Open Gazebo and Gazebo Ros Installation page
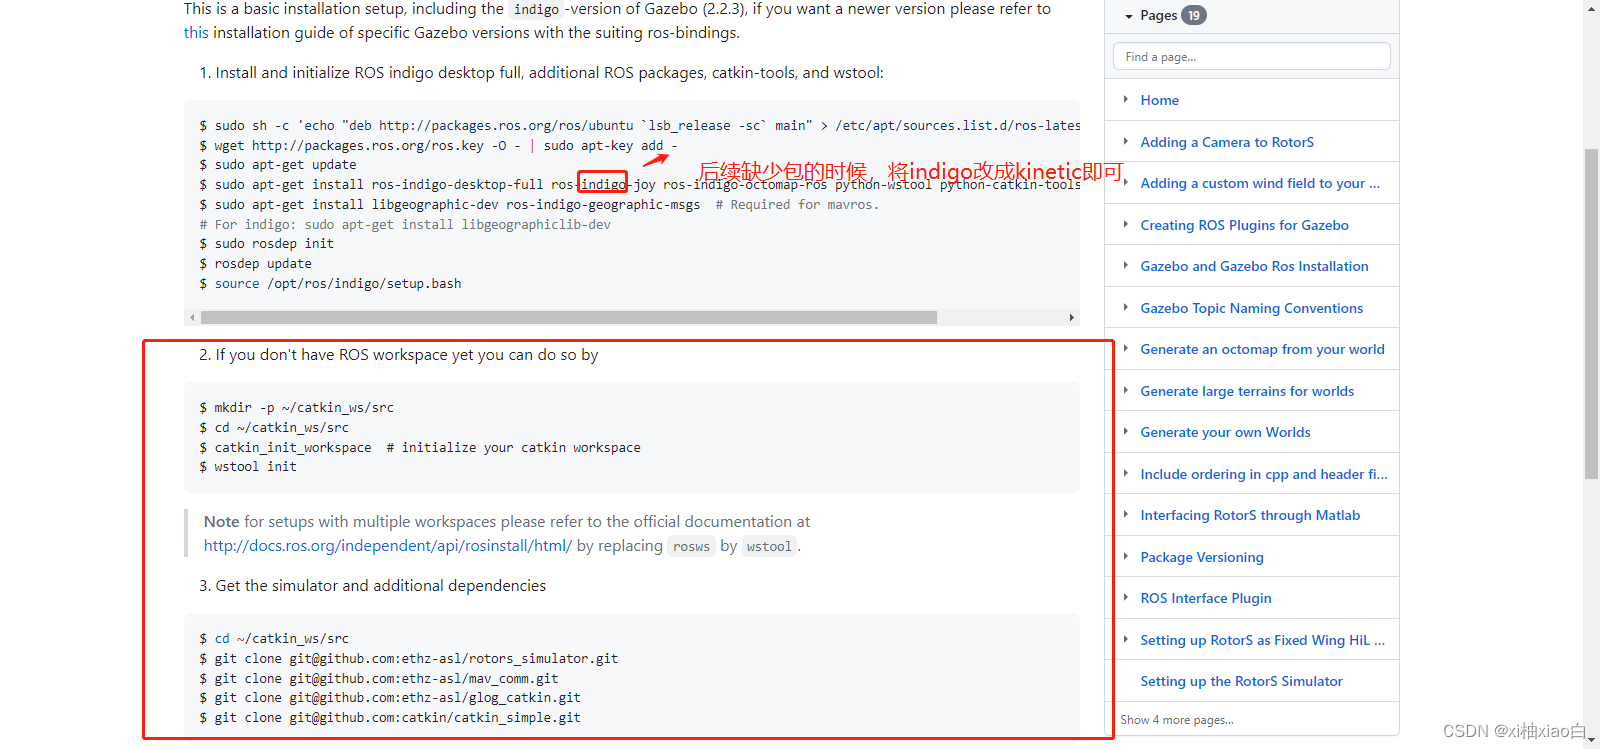Screen dimensions: 1600x749 pyautogui.click(x=1254, y=266)
